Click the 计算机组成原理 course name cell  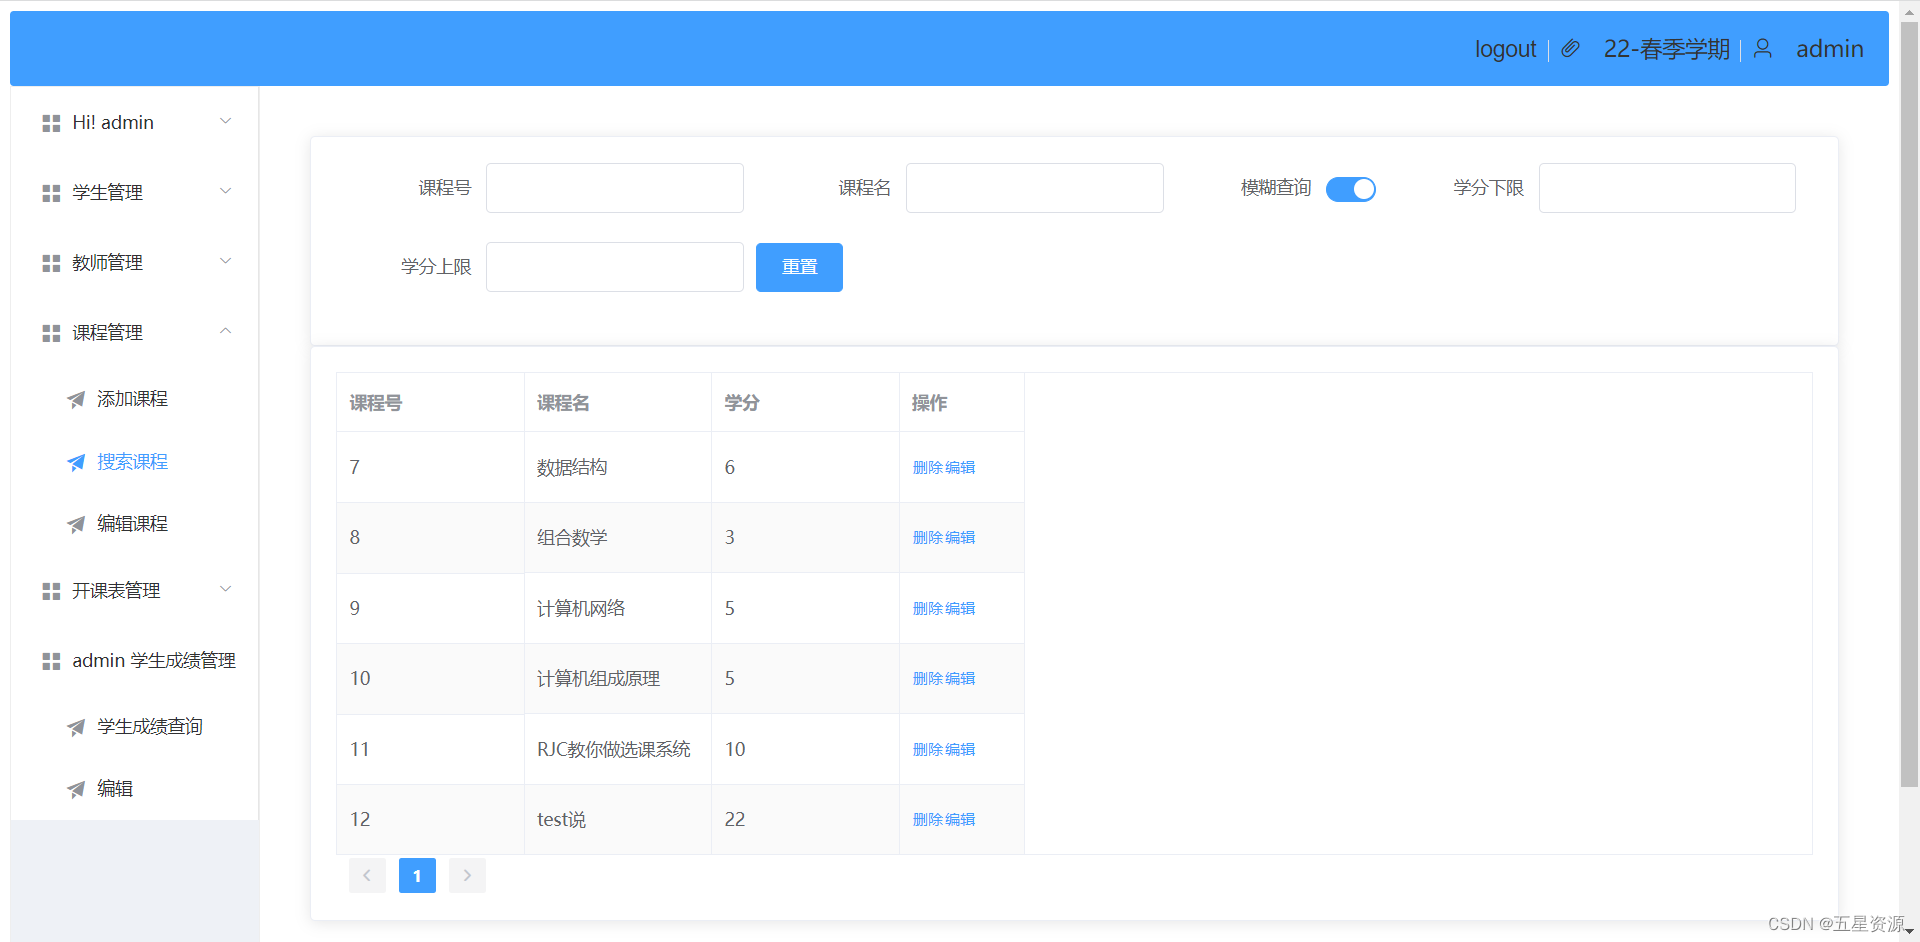click(x=618, y=678)
